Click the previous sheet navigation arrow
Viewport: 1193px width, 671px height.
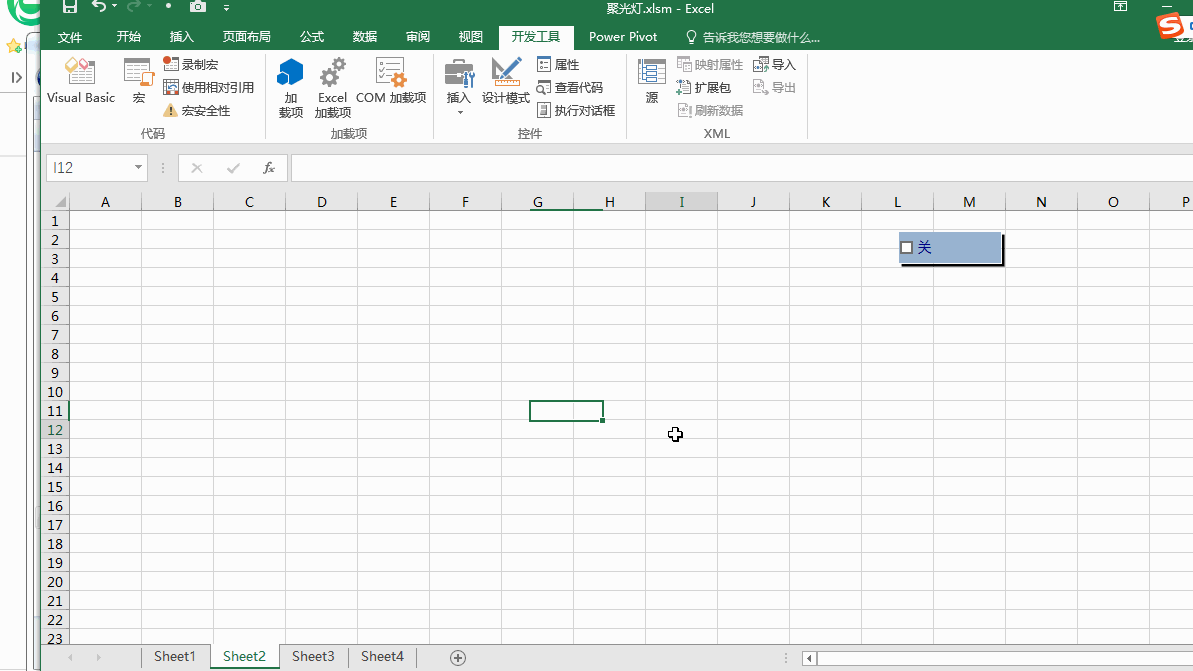click(x=71, y=657)
